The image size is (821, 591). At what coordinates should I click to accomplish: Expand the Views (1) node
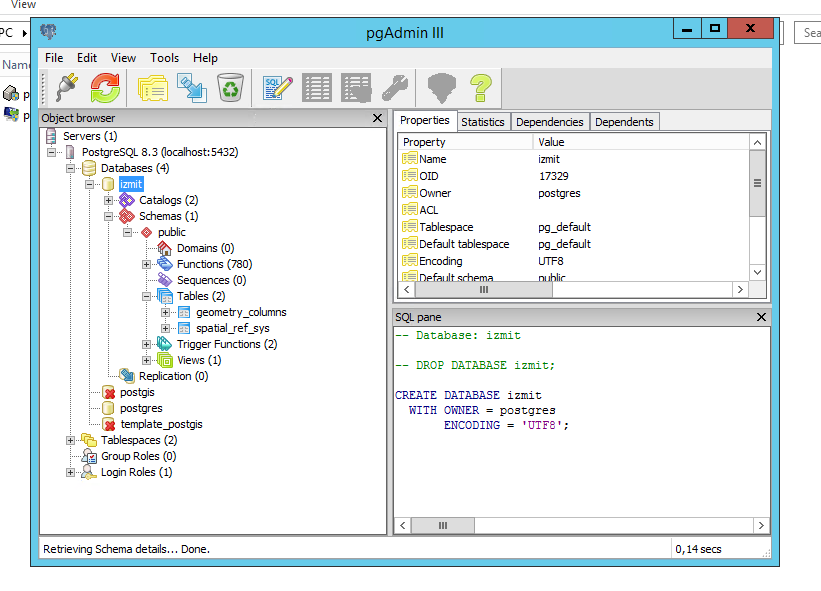pos(147,360)
